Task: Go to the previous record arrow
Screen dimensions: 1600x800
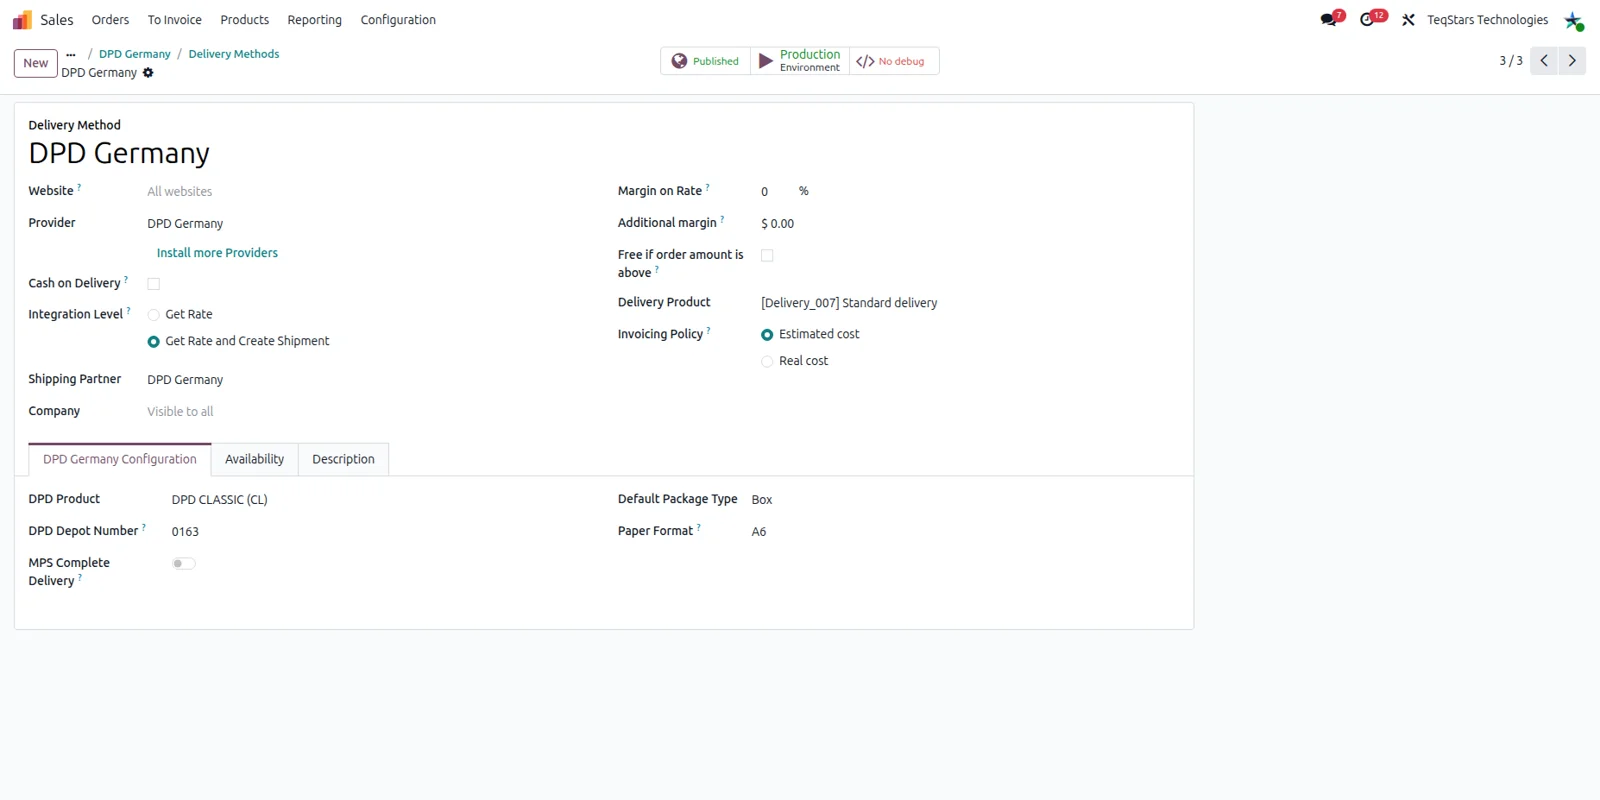Action: point(1544,61)
